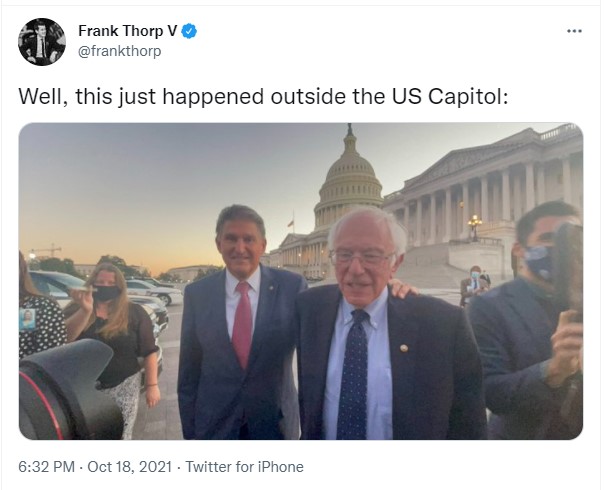Open the Twitter for iPhone source link

[x=244, y=467]
